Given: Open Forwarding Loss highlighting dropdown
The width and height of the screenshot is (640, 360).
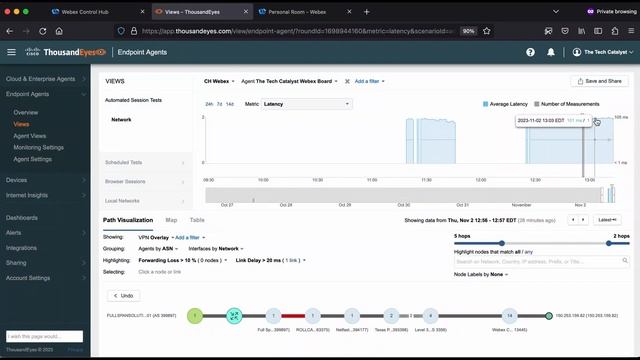Looking at the screenshot, I should pos(182,260).
